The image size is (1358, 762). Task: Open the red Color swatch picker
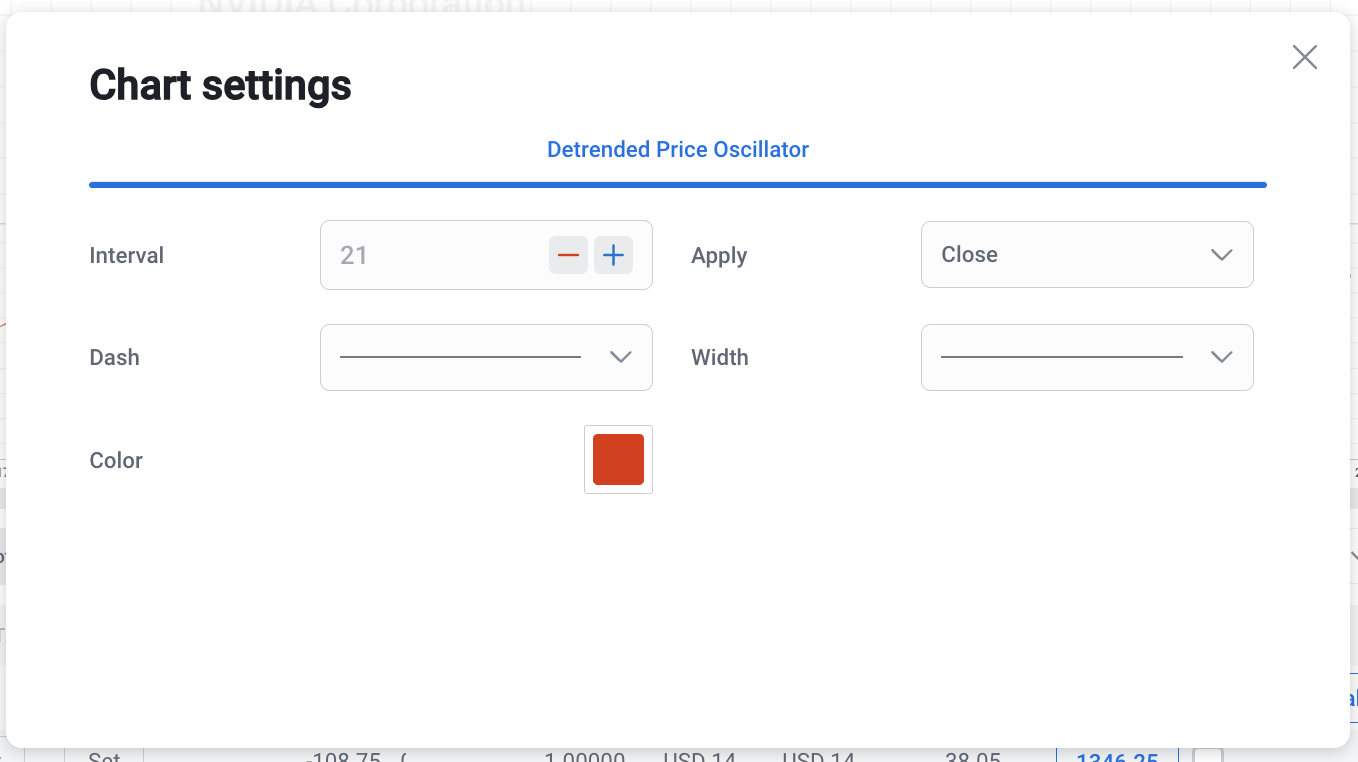(618, 460)
